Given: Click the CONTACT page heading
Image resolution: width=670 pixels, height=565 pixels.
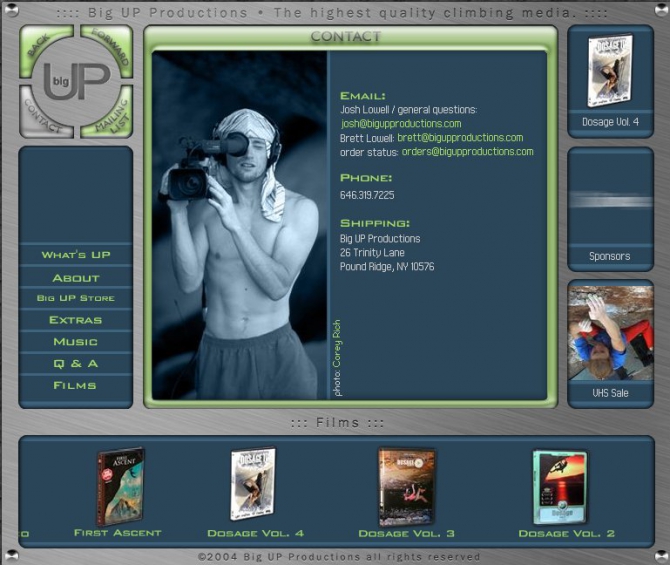Looking at the screenshot, I should [x=346, y=37].
